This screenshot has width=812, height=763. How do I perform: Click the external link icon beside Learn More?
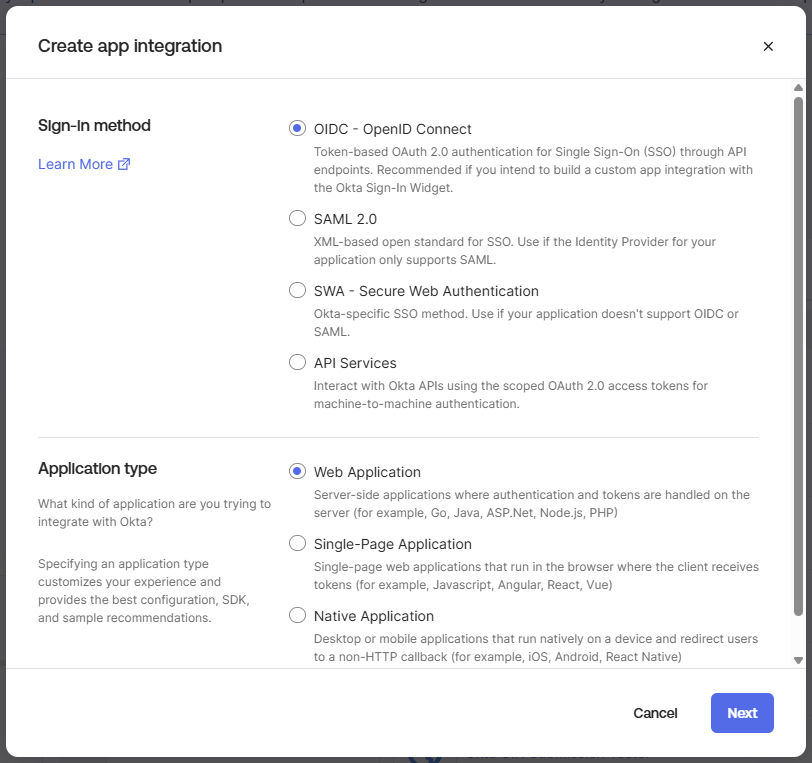124,164
